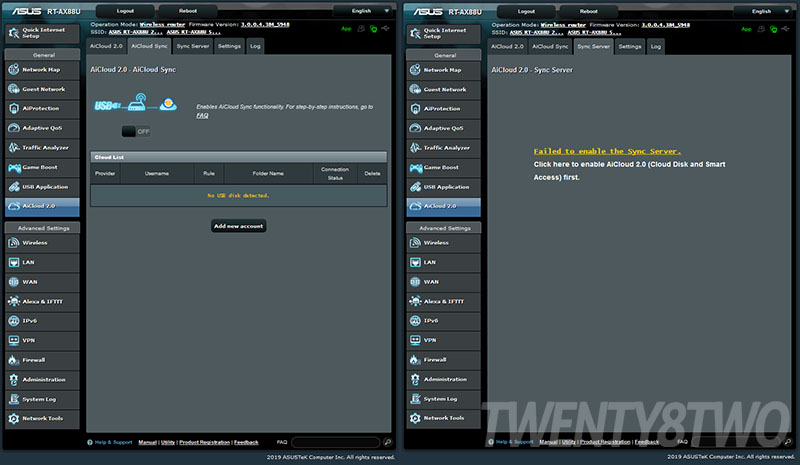
Task: Open Adaptive QoS icon in left window
Action: pos(14,128)
